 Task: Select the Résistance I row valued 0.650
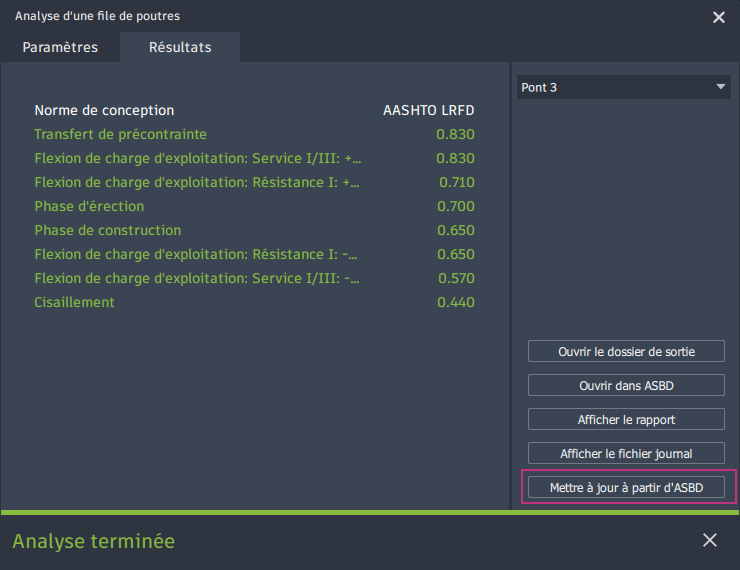(x=254, y=254)
